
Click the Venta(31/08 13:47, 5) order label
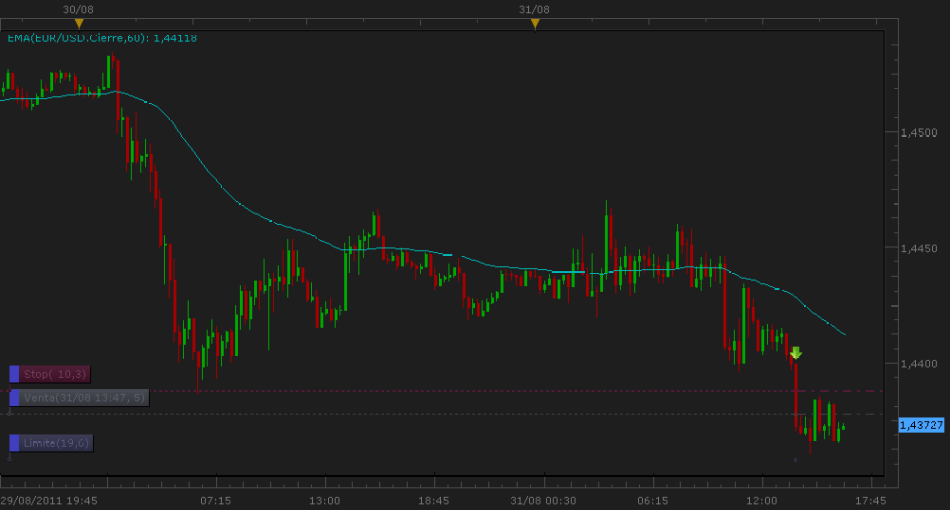(x=85, y=398)
